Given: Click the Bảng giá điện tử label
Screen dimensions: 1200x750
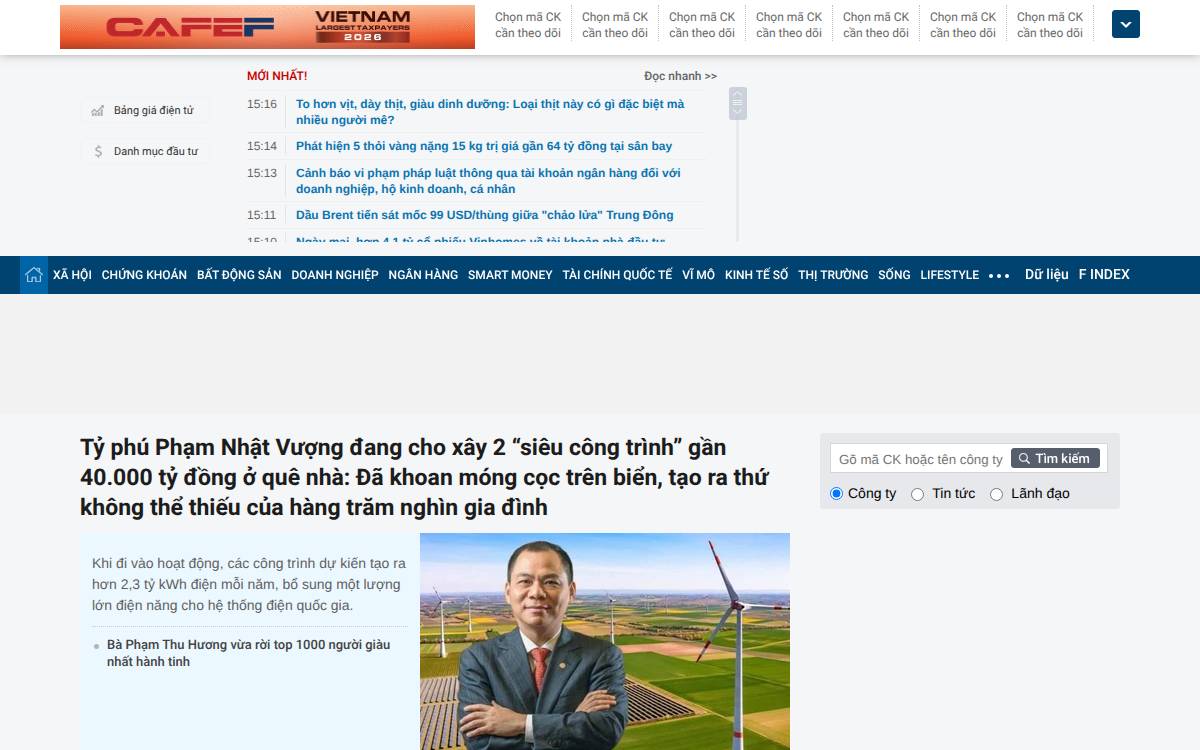Looking at the screenshot, I should point(154,111).
